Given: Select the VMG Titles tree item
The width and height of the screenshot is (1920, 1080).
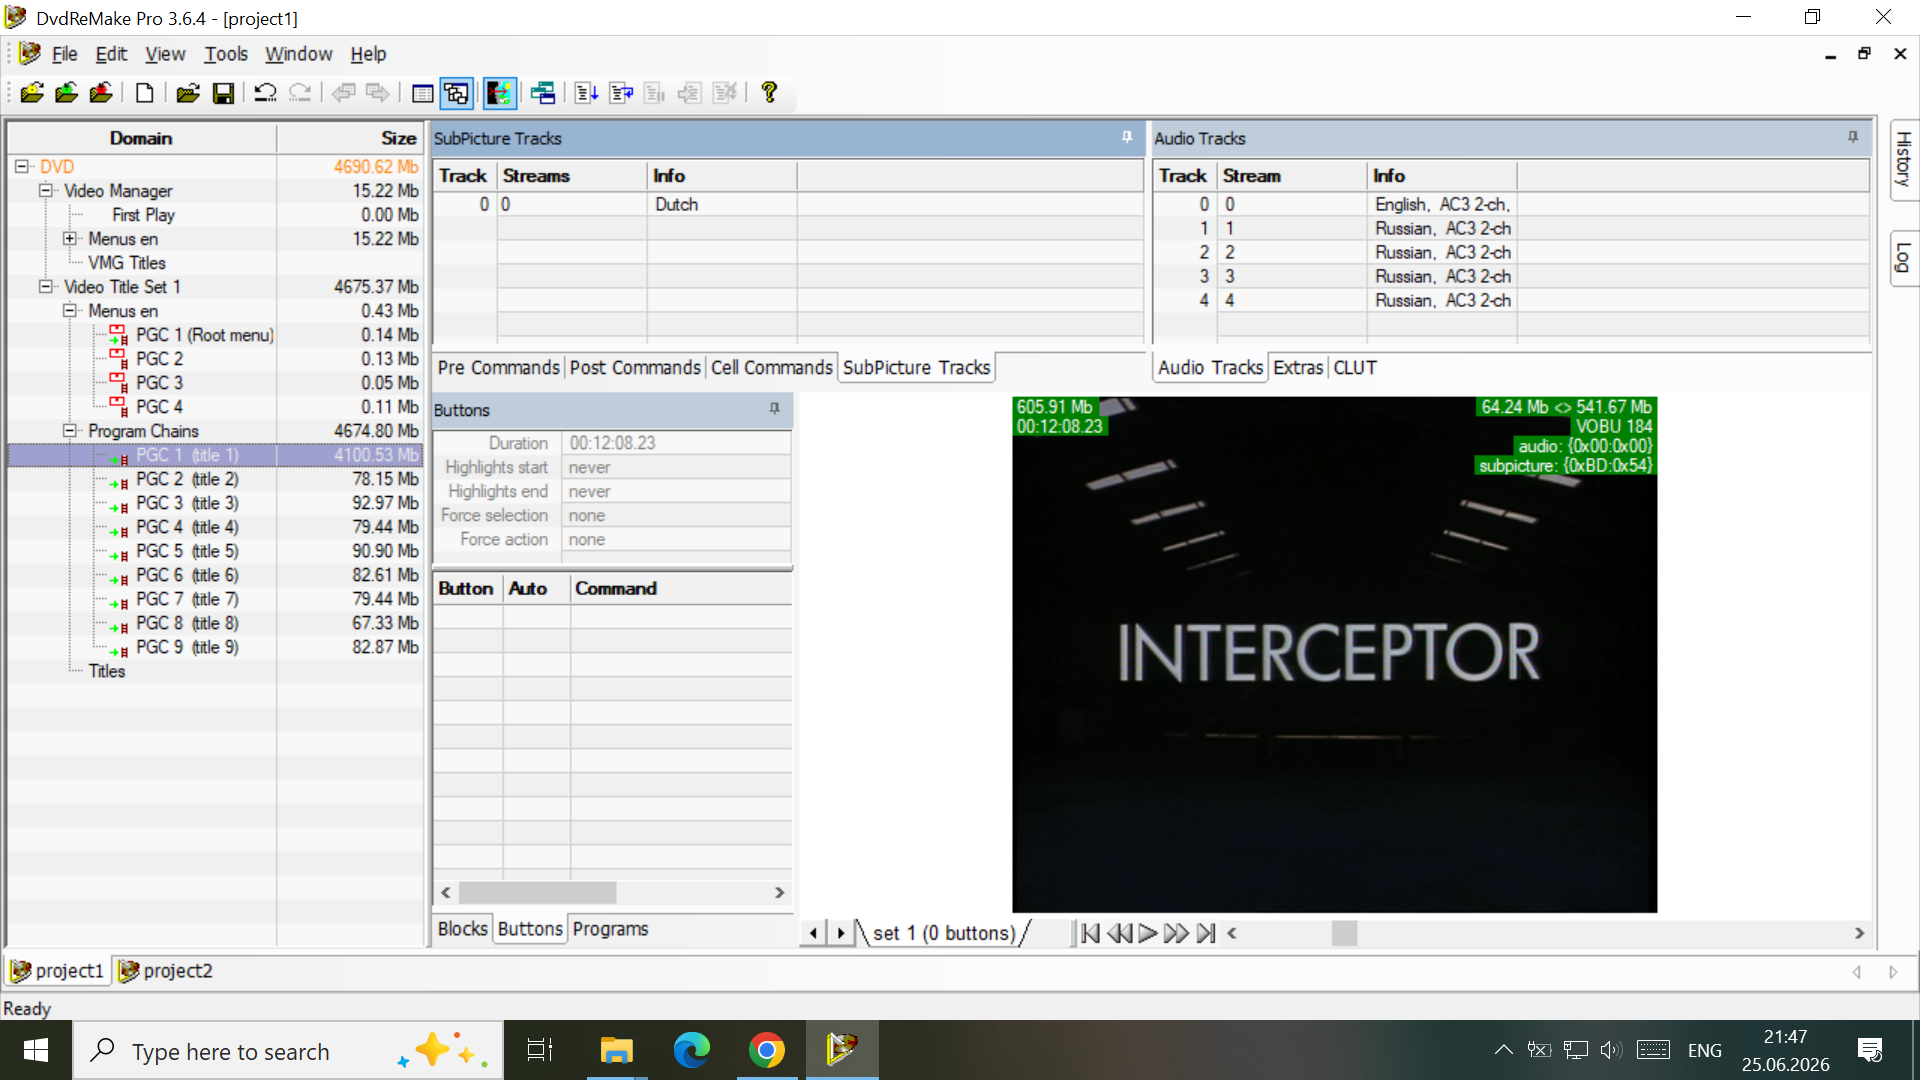Looking at the screenshot, I should coord(127,263).
